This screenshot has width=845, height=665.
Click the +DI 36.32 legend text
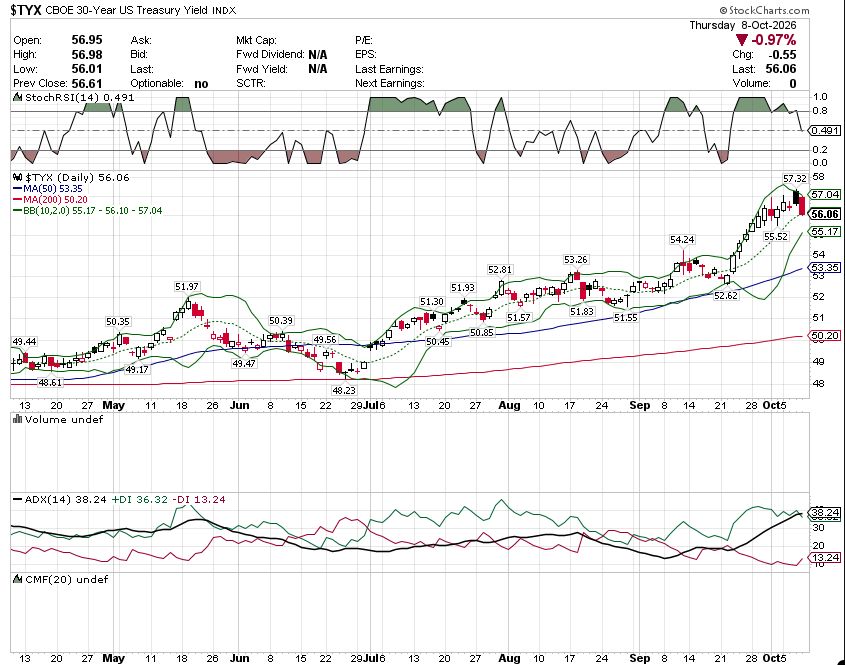click(140, 500)
